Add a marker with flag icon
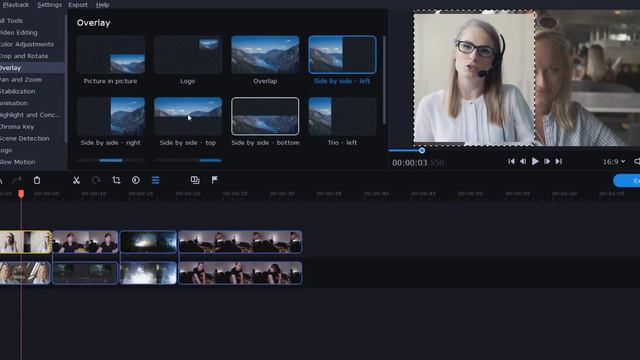640x360 pixels. click(215, 180)
